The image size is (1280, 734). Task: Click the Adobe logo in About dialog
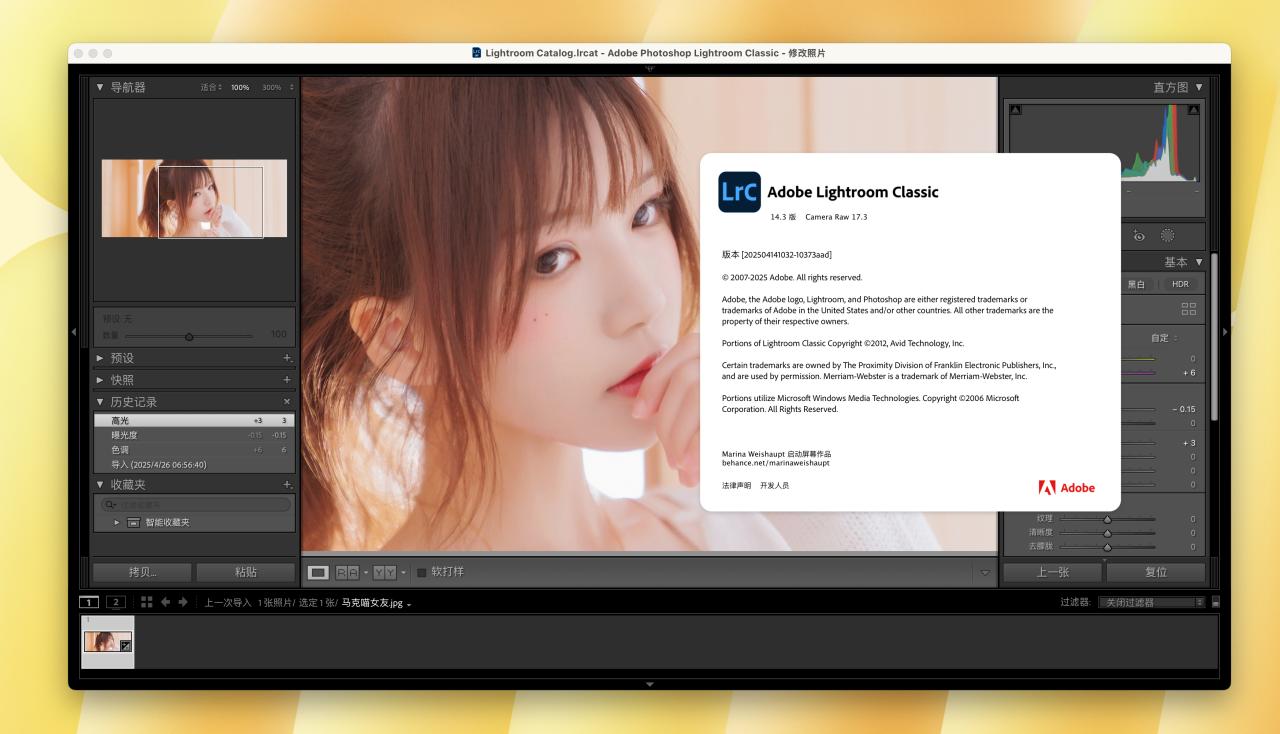pos(1067,488)
